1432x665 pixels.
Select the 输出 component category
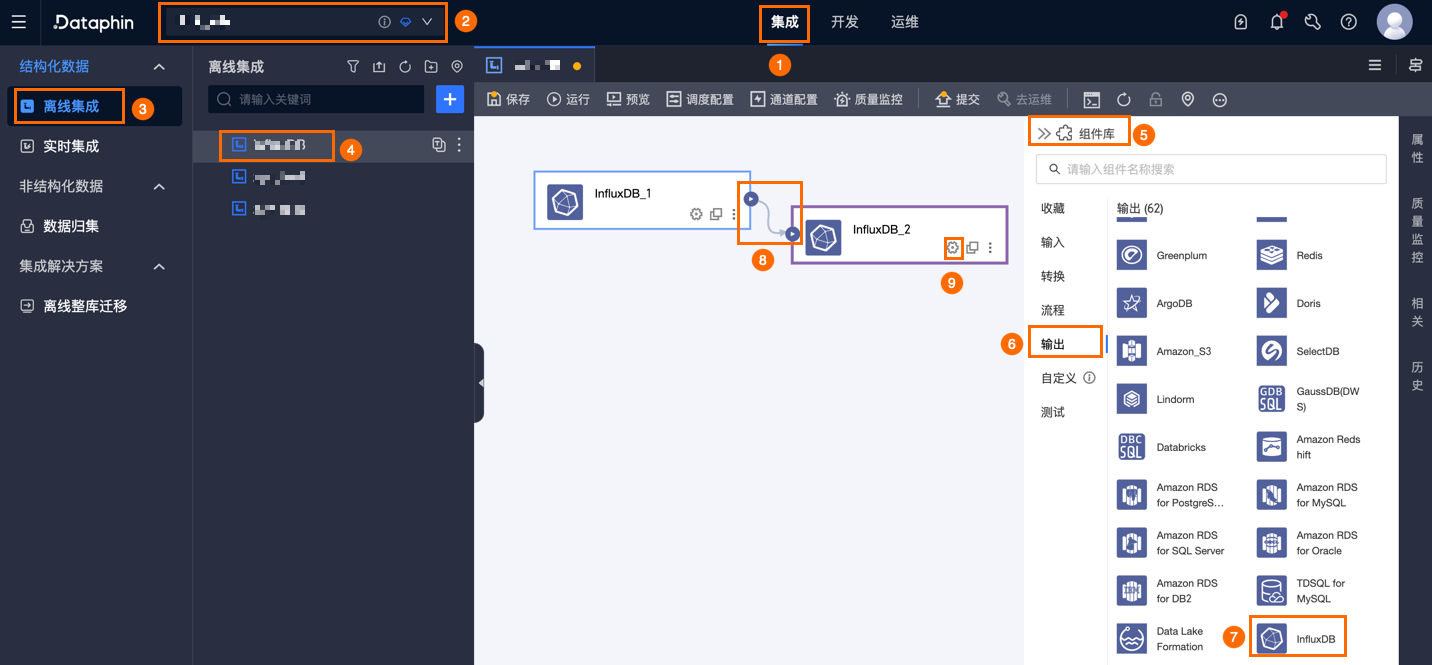[x=1053, y=344]
